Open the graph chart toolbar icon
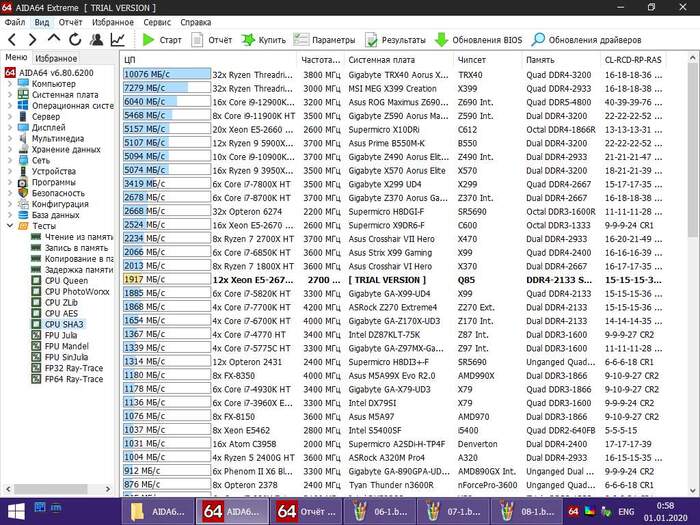700x525 pixels. (117, 40)
